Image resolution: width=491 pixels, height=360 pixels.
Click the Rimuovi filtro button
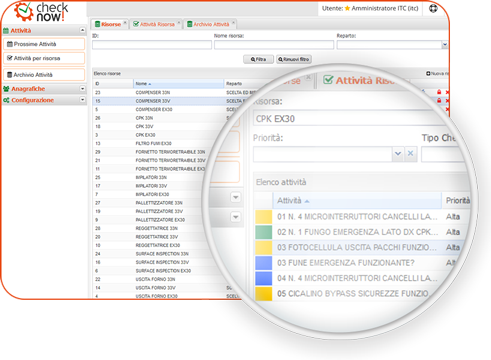click(294, 59)
